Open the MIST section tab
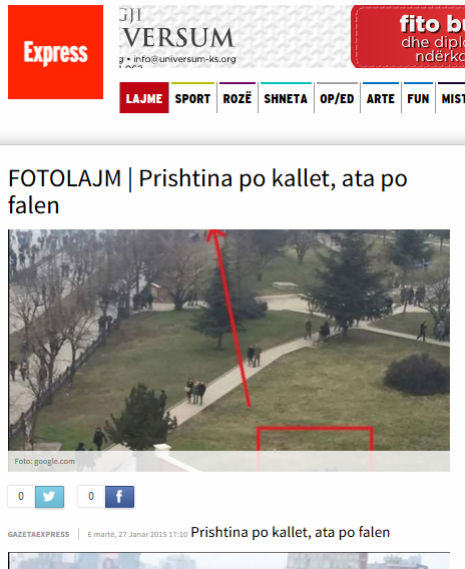The width and height of the screenshot is (465, 569). 452,98
